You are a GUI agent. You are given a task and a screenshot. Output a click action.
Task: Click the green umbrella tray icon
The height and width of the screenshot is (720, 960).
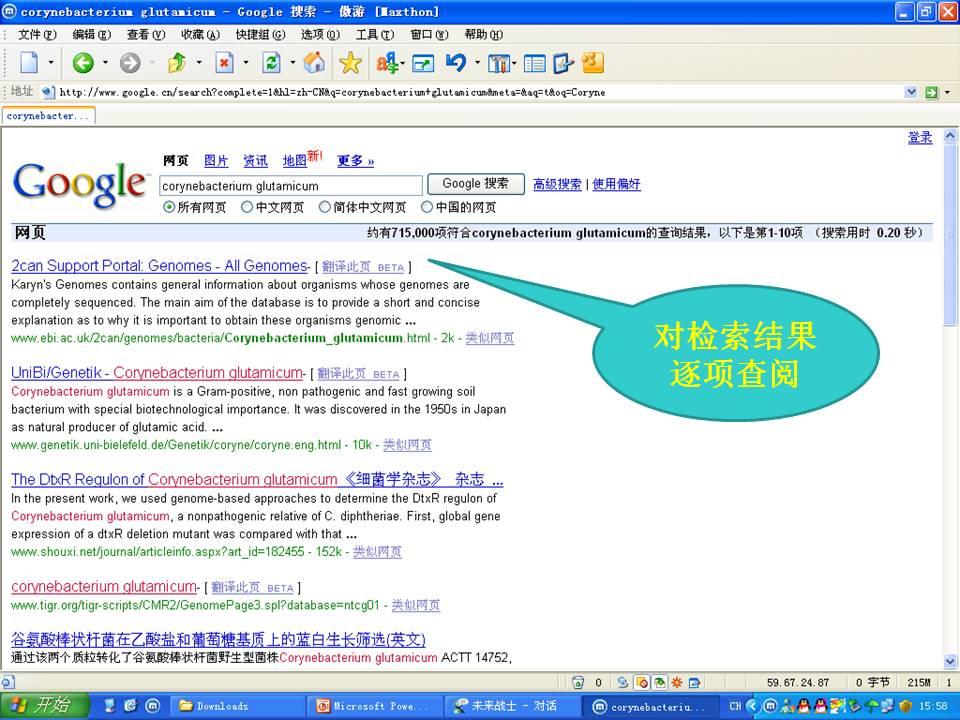click(871, 706)
